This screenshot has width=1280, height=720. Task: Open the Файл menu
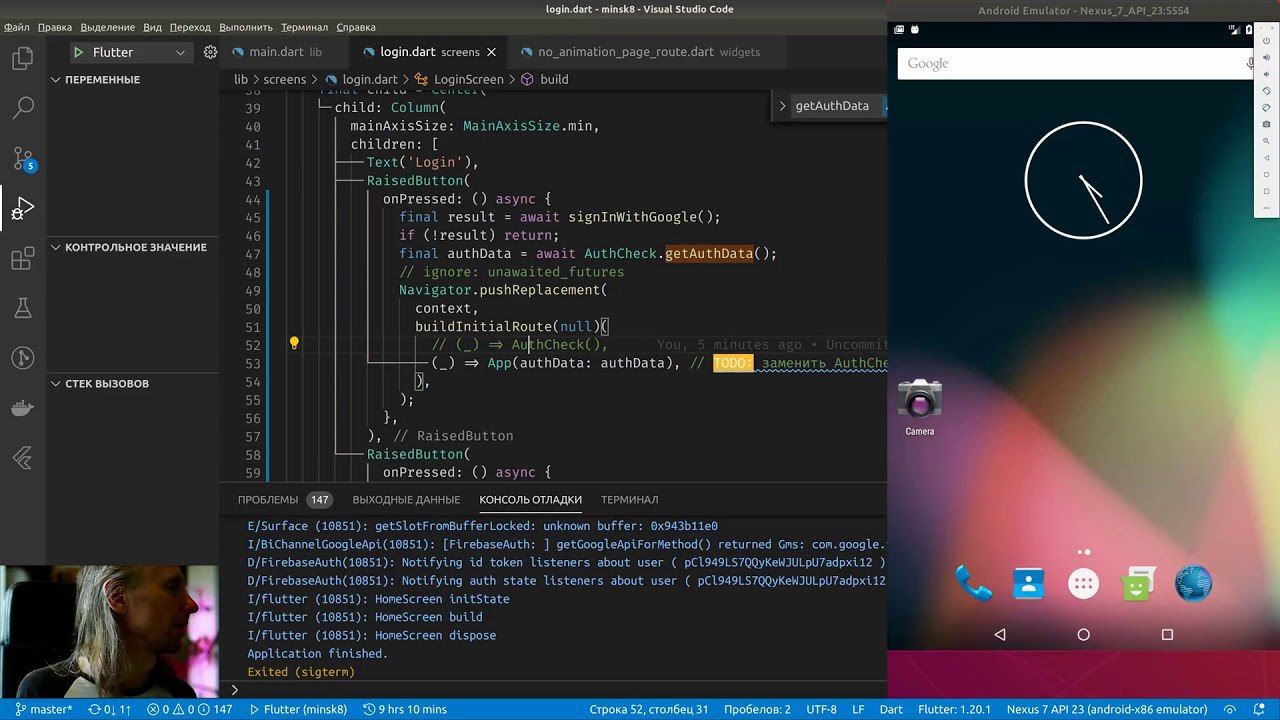click(x=17, y=27)
